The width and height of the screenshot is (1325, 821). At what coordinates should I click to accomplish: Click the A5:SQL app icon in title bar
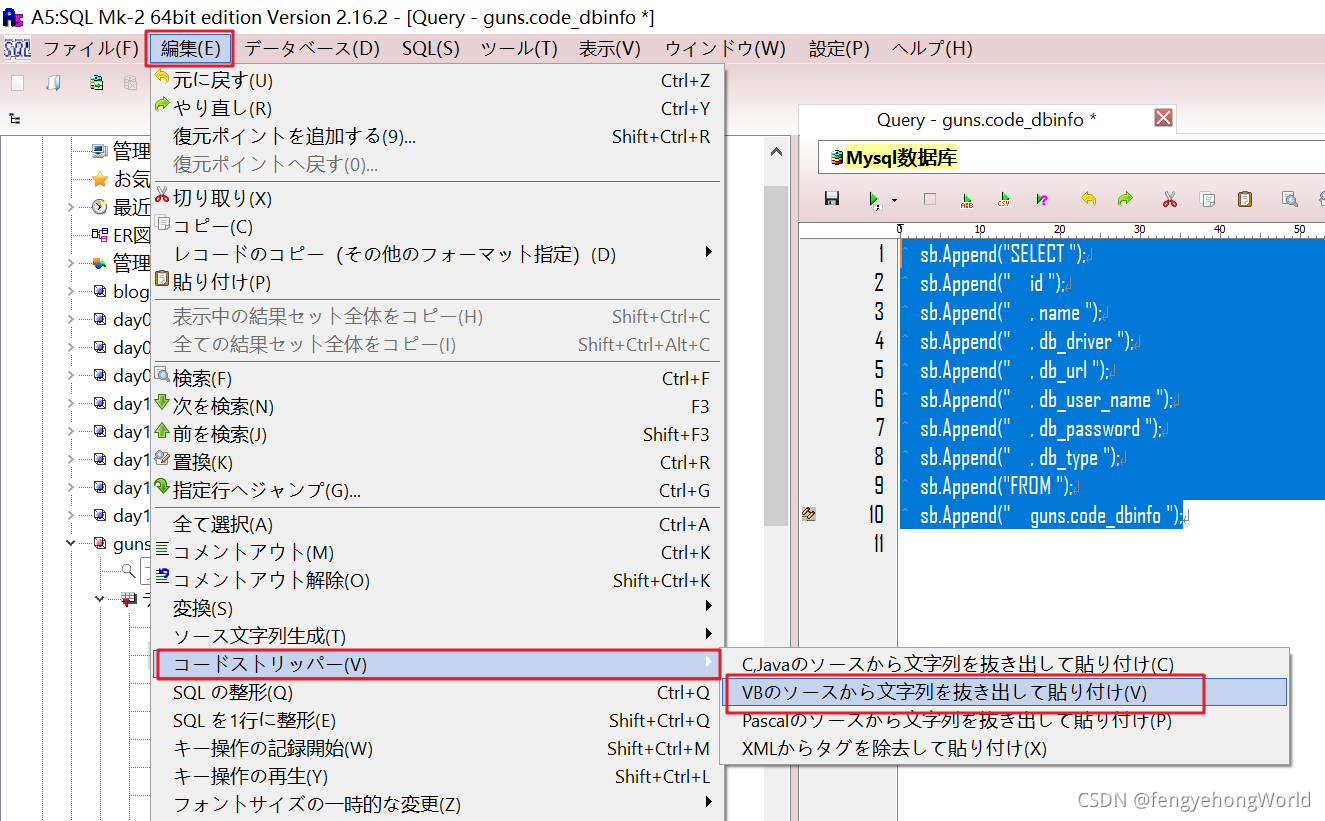click(x=14, y=15)
